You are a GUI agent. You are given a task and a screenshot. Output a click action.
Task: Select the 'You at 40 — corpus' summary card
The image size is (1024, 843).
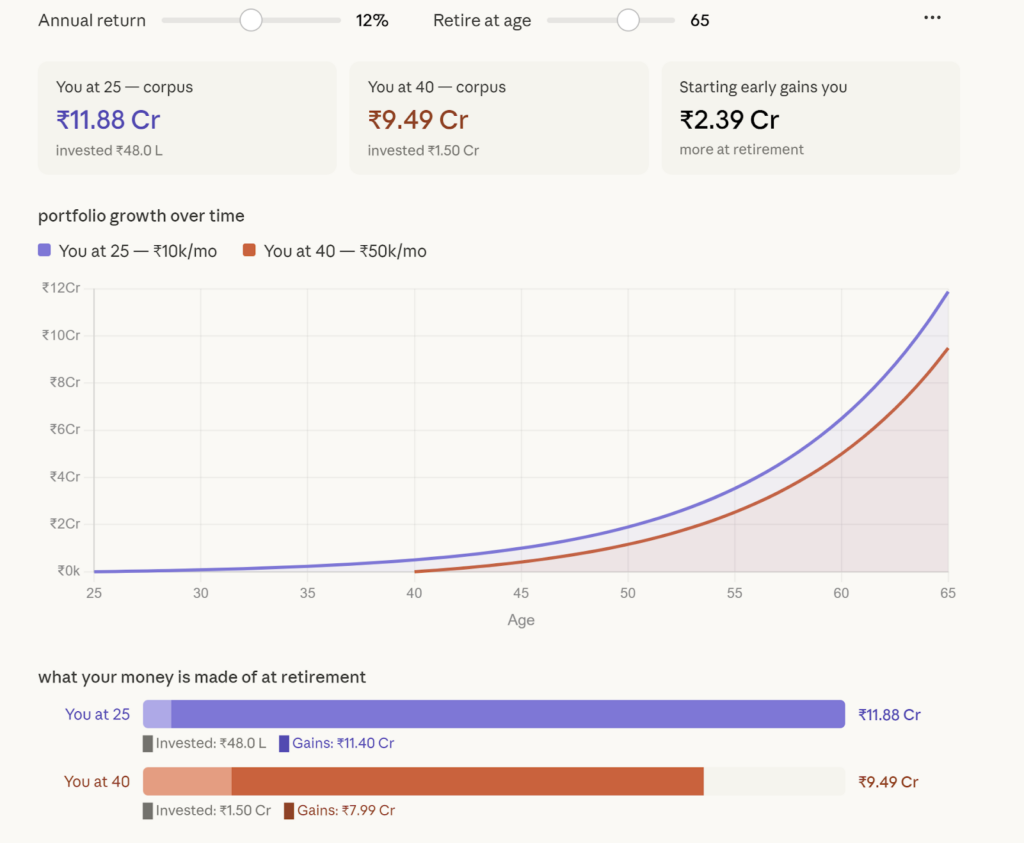pyautogui.click(x=498, y=118)
